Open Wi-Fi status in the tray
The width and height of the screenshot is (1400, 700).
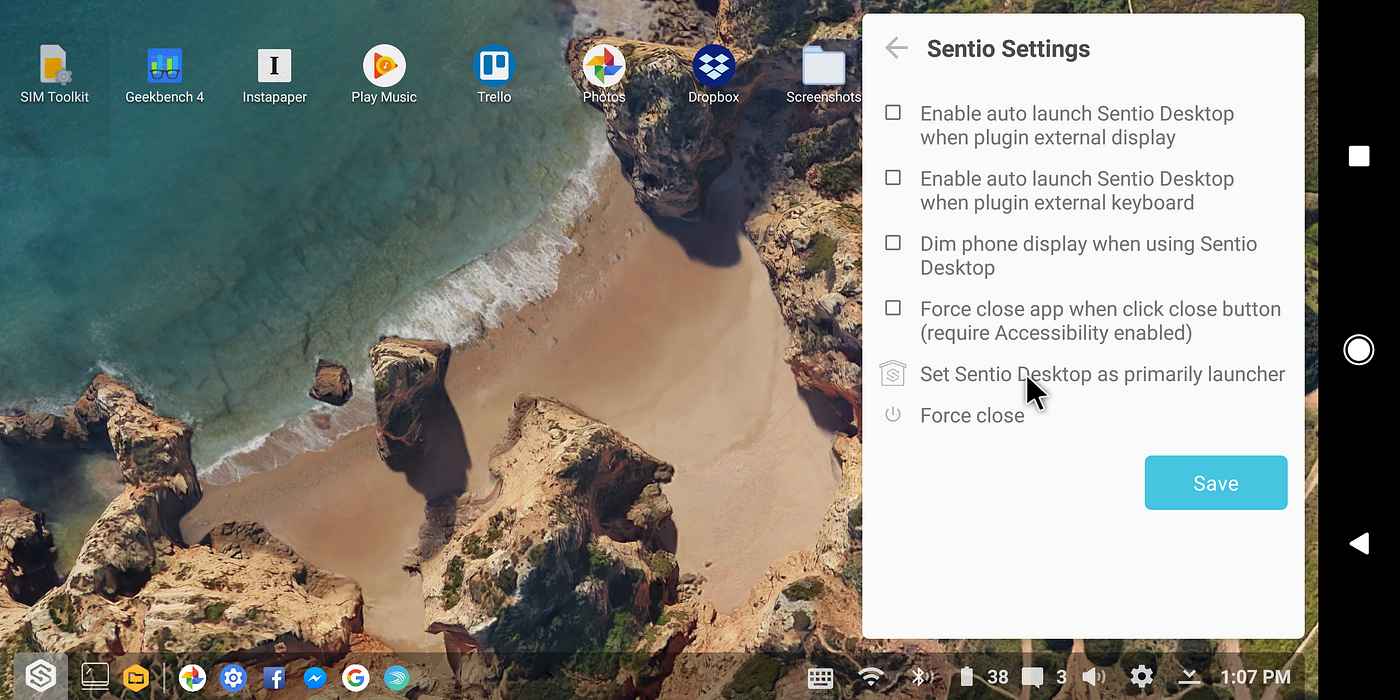(x=871, y=678)
